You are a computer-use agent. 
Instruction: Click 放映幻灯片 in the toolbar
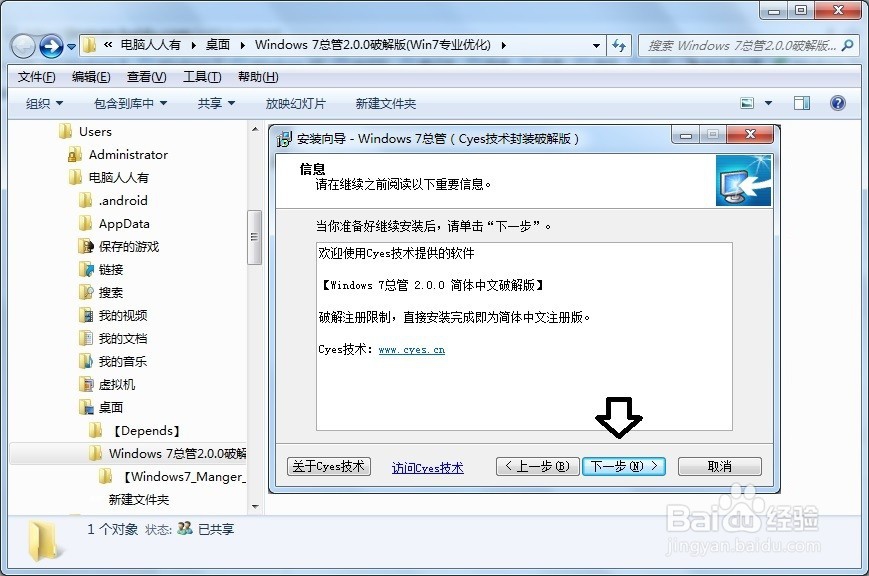coord(295,104)
